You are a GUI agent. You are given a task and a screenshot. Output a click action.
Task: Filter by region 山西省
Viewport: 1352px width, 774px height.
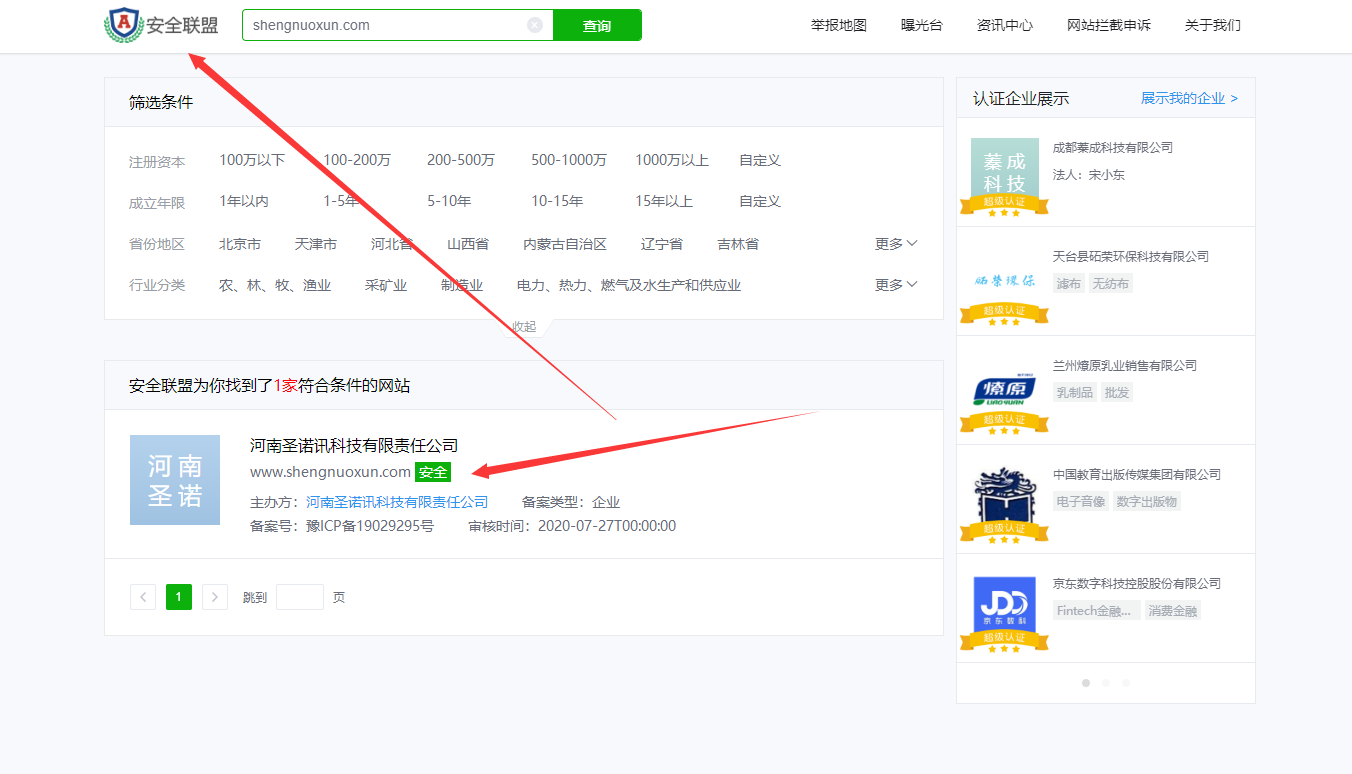click(468, 244)
